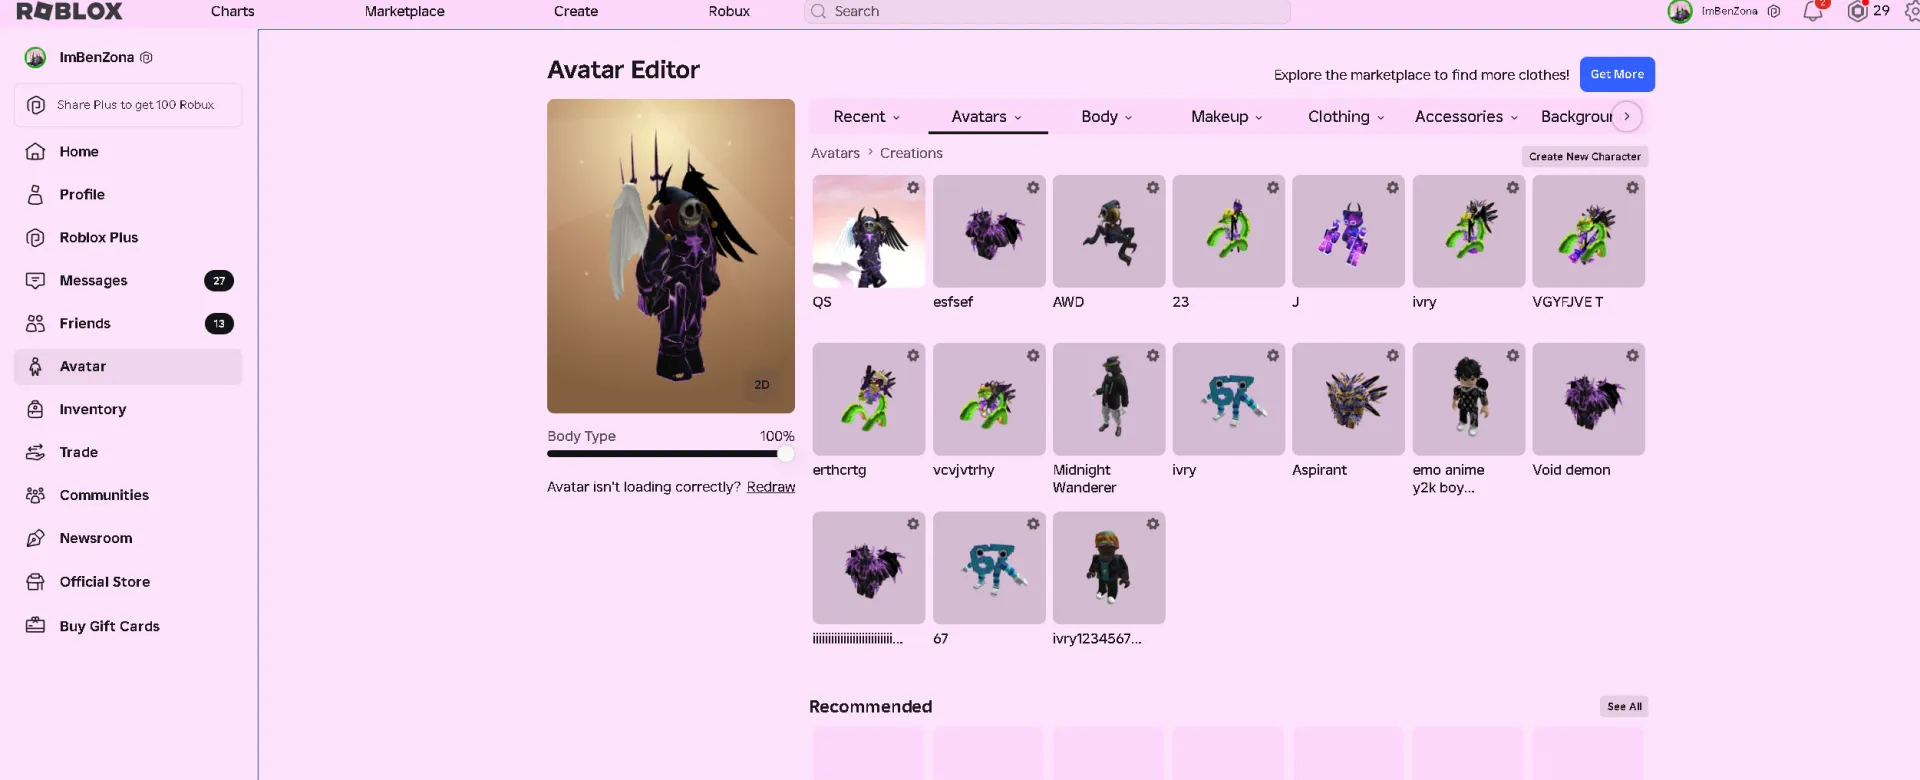Click Share Plus to get 100 Robux

pyautogui.click(x=128, y=105)
